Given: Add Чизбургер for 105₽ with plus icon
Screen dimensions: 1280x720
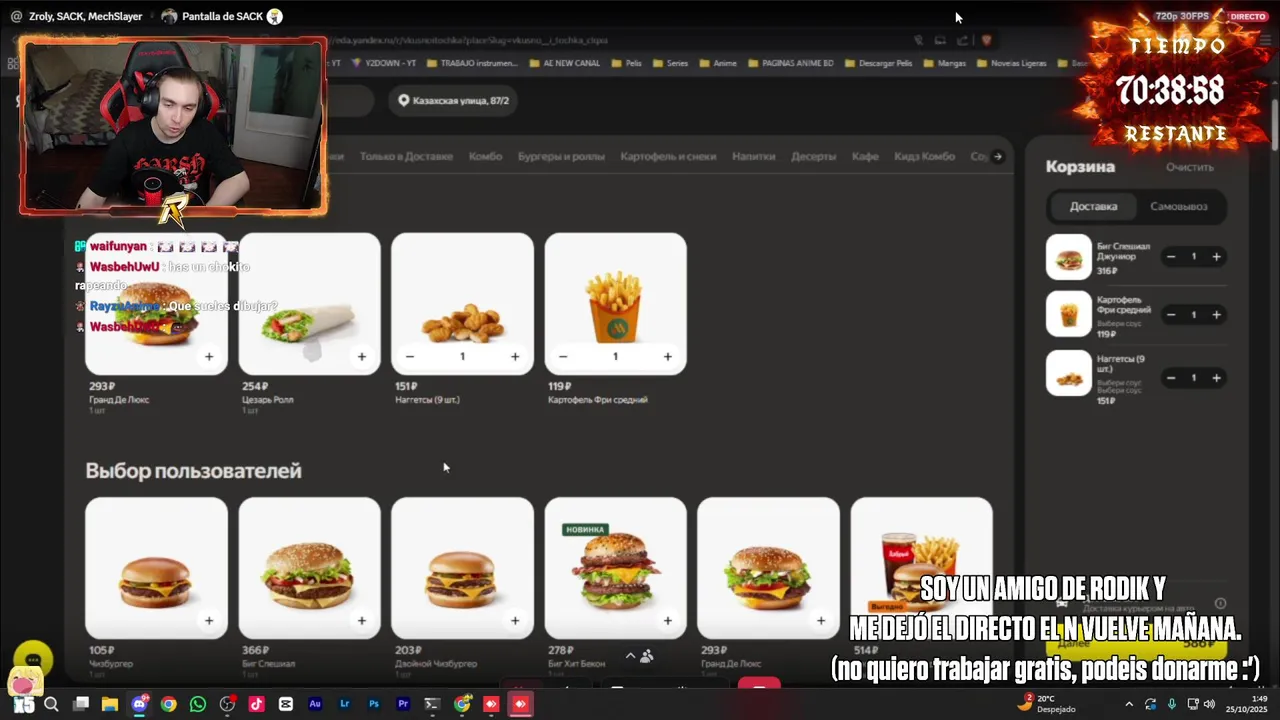Looking at the screenshot, I should pos(209,620).
